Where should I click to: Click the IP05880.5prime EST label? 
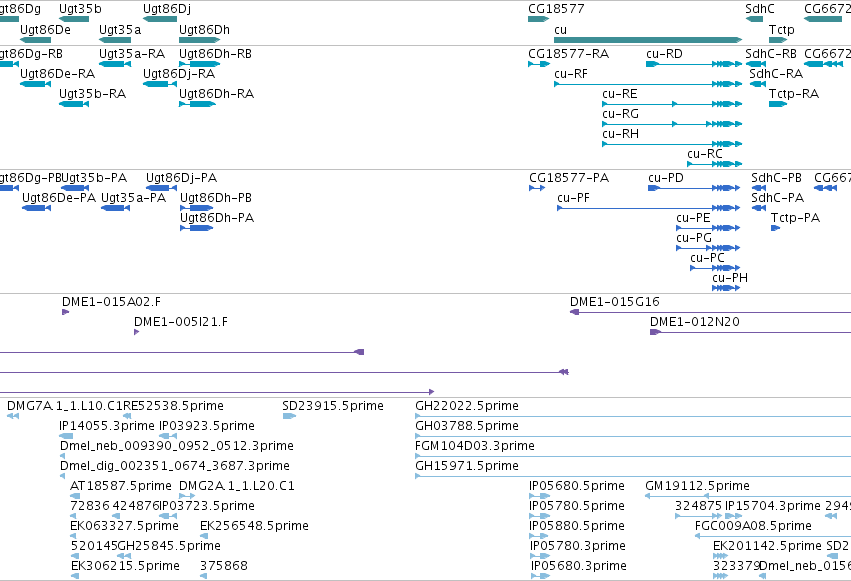pos(577,526)
